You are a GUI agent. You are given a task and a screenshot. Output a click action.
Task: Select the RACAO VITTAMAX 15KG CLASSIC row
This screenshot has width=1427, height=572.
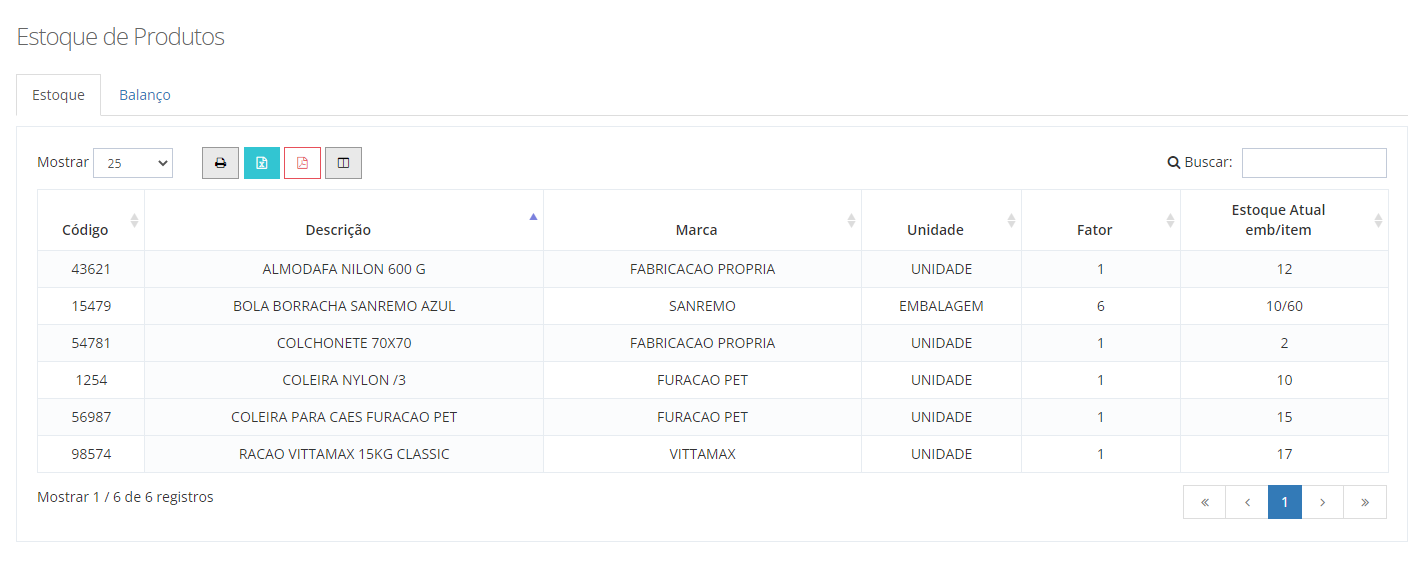pos(344,454)
